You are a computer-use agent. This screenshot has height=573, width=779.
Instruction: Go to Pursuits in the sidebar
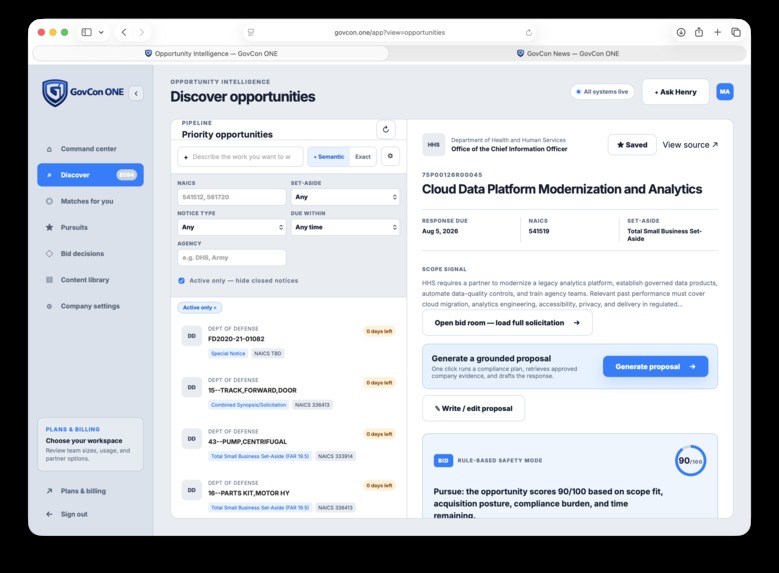pyautogui.click(x=90, y=227)
